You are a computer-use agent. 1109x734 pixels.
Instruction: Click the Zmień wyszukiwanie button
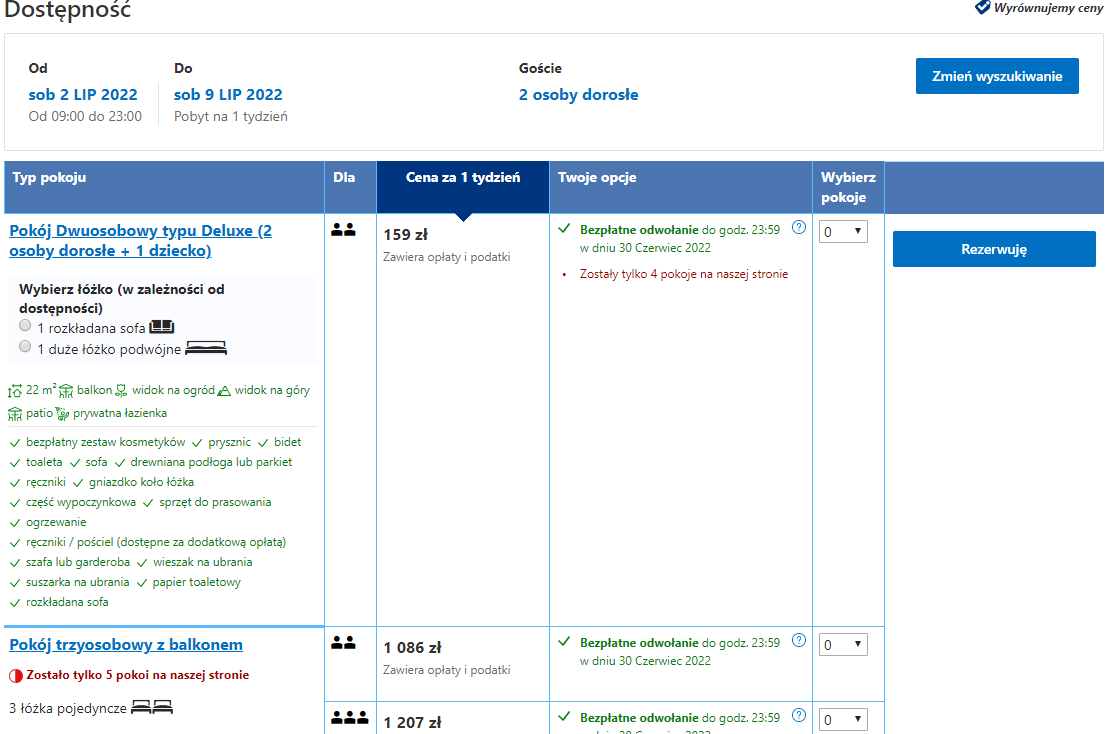click(x=997, y=76)
